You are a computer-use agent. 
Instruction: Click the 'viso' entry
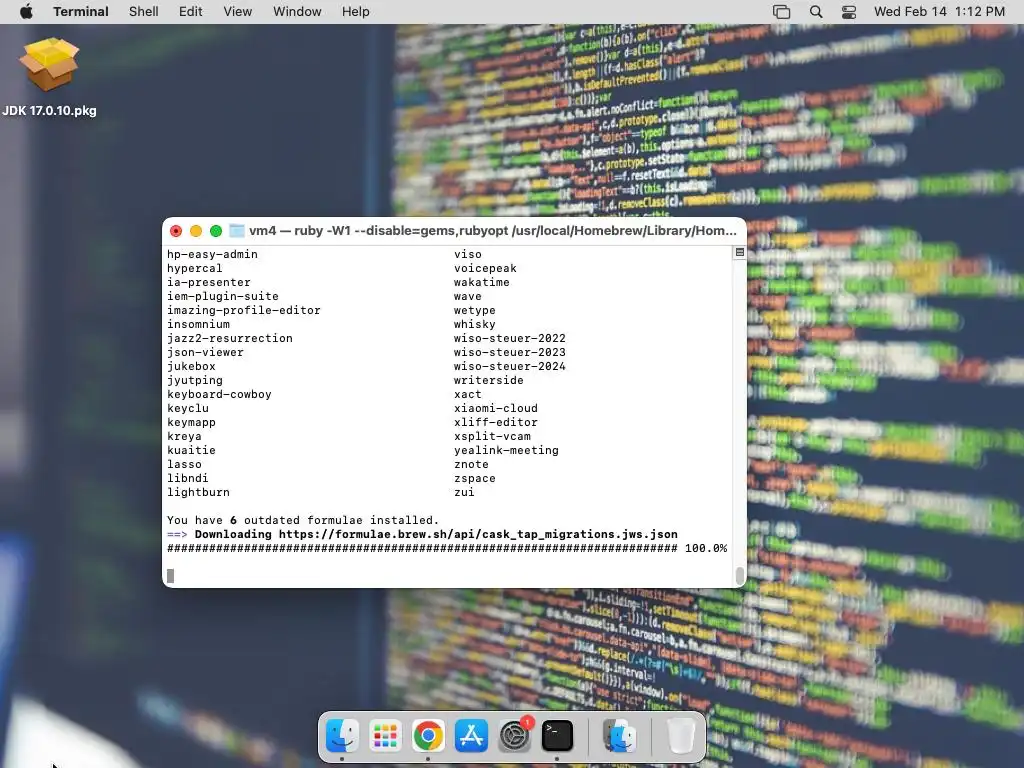(468, 255)
